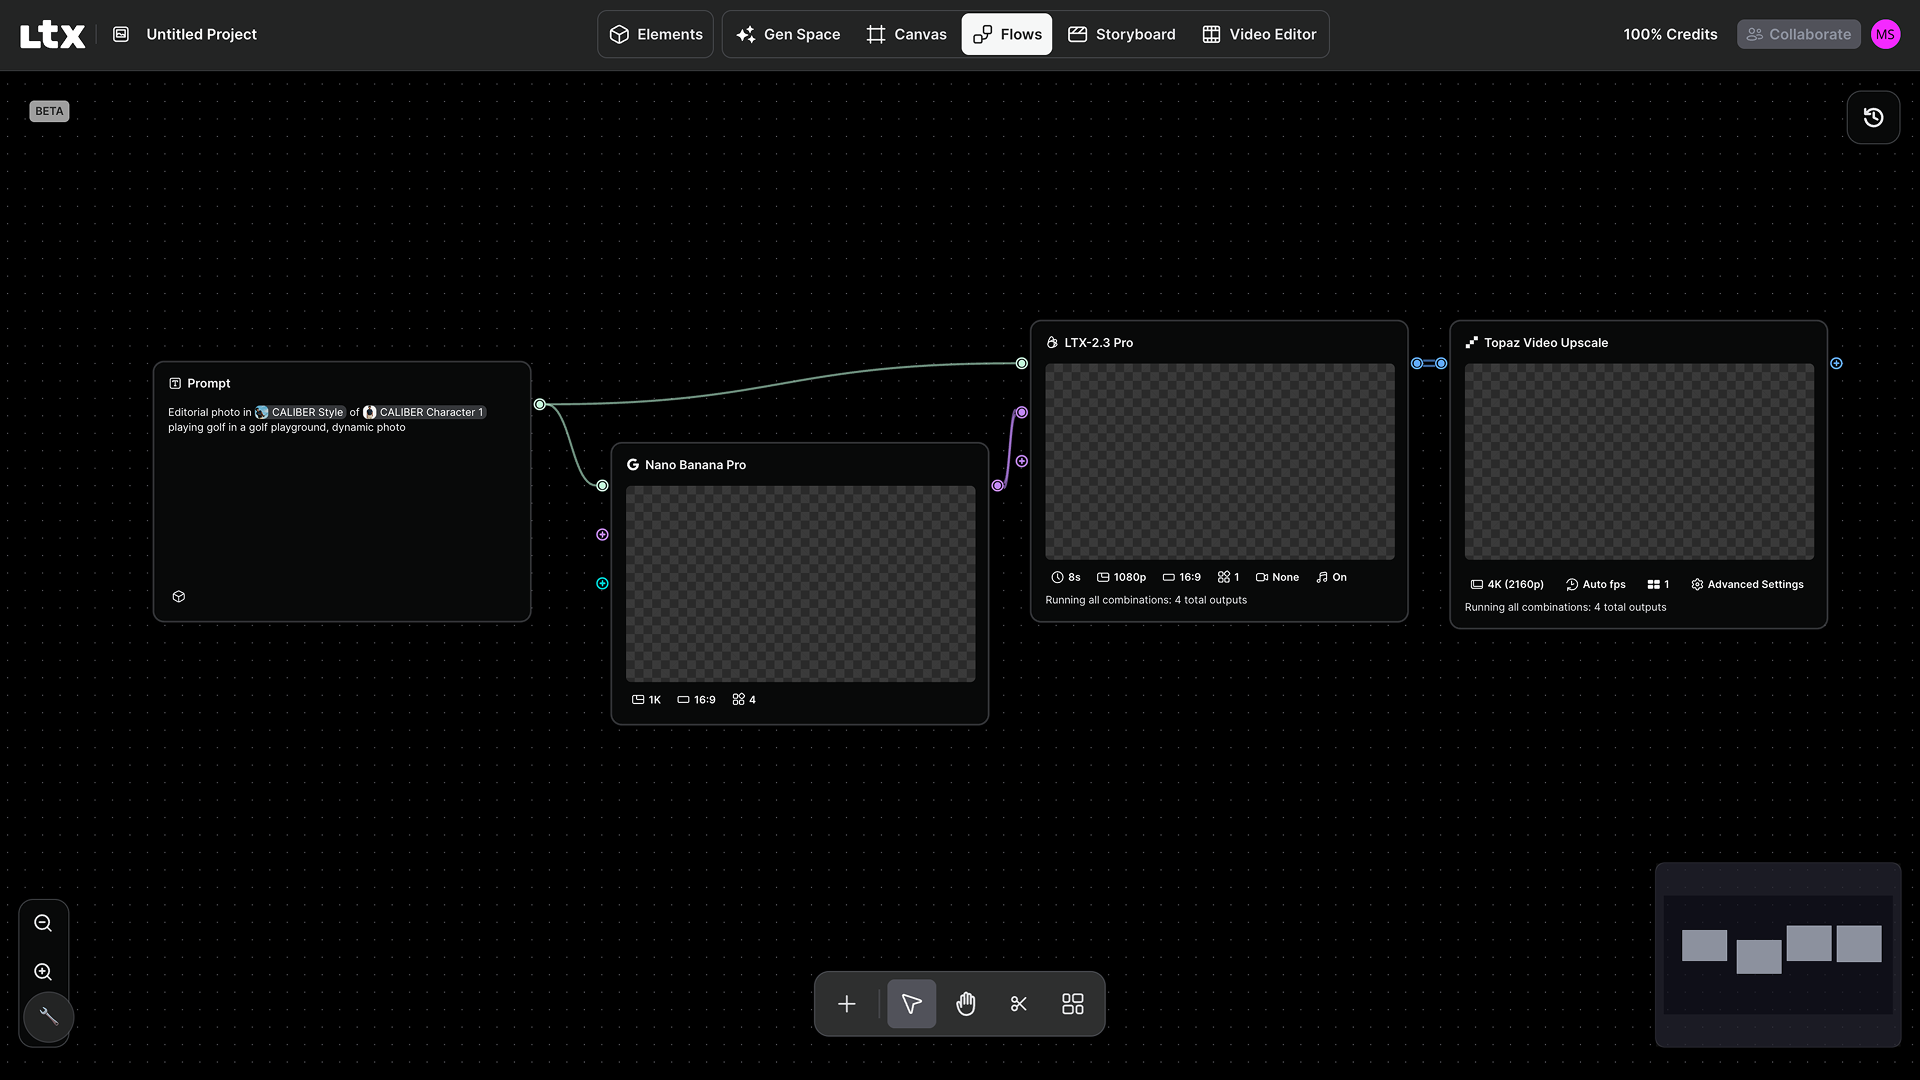Click Topaz Video Upscale input connector

1441,363
